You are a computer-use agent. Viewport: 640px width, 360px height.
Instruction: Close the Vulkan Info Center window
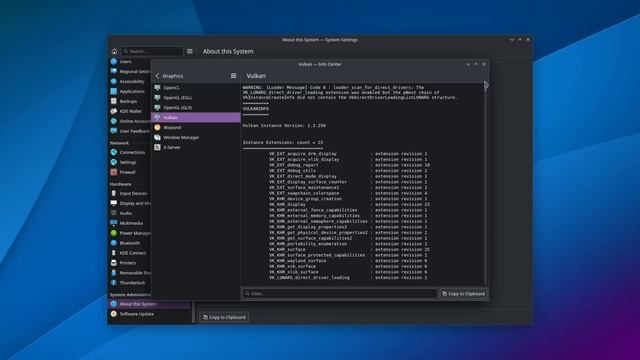(484, 64)
